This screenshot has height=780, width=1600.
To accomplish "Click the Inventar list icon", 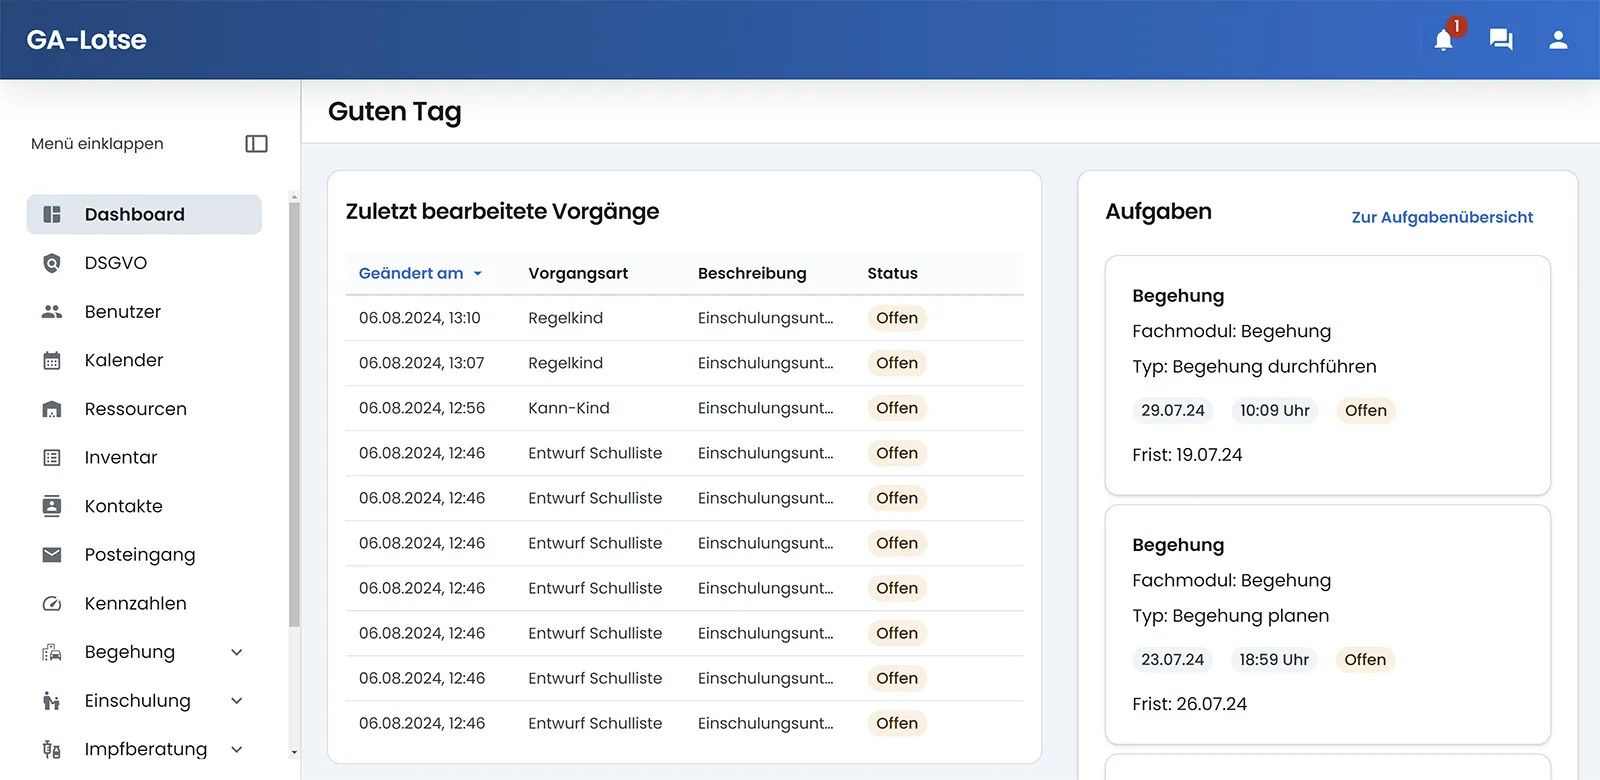I will point(52,458).
